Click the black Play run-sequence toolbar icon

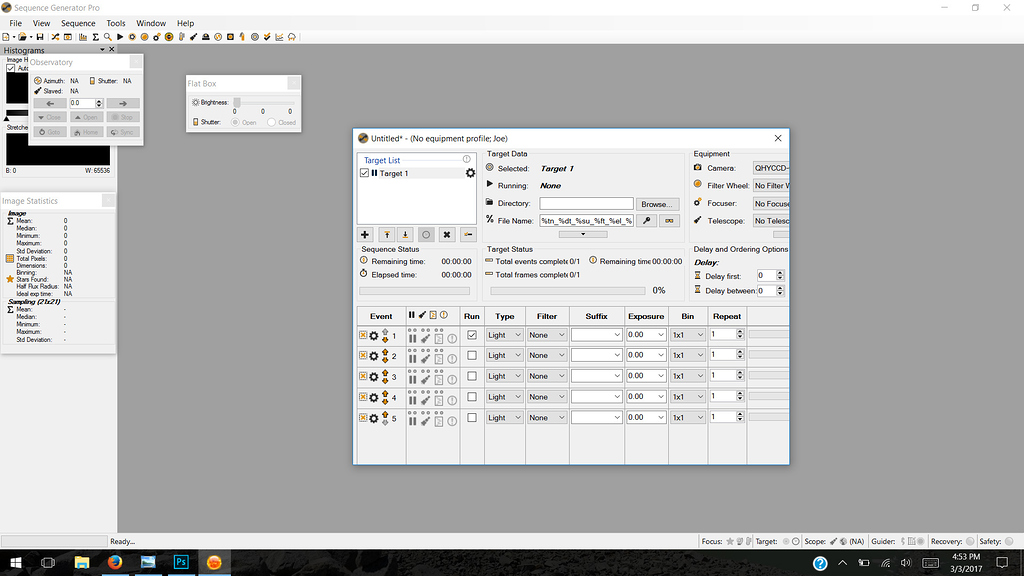(120, 37)
